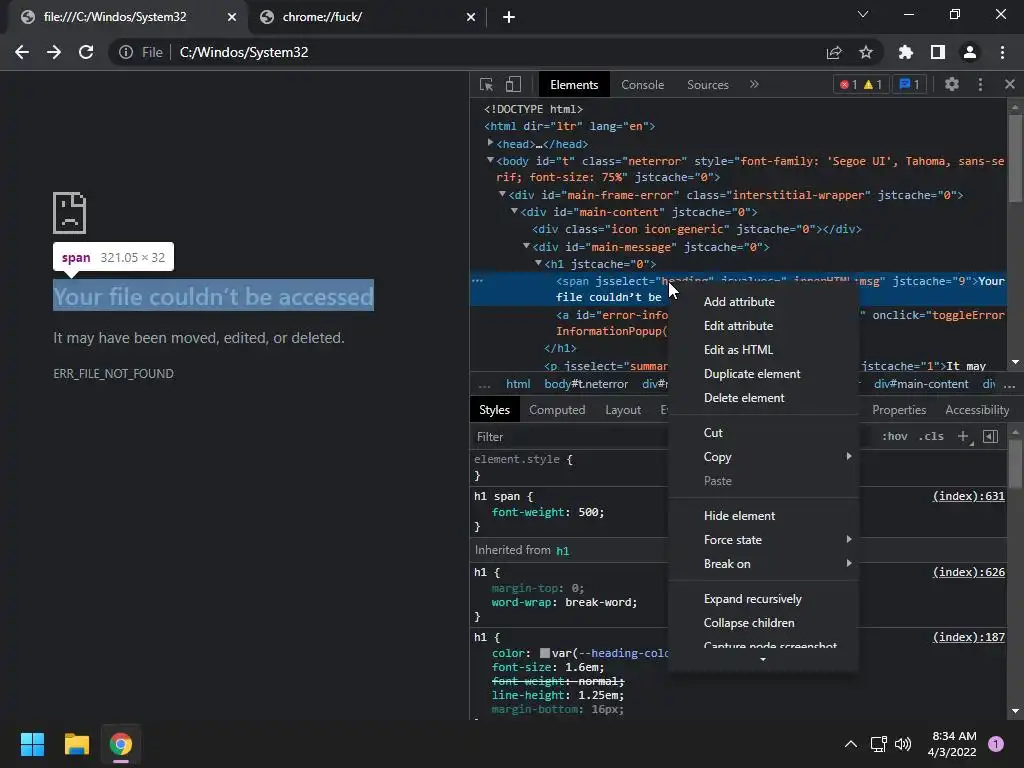
Task: Show more DevTools tabs chevron
Action: coord(754,84)
